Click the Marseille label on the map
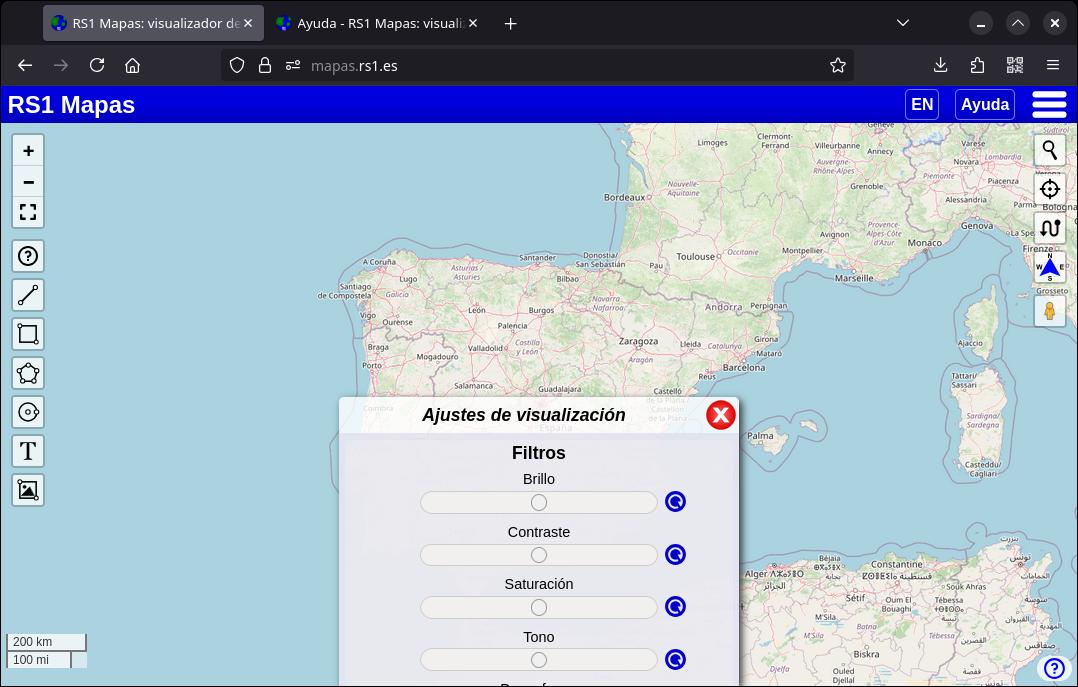Viewport: 1078px width, 687px height. [x=854, y=279]
